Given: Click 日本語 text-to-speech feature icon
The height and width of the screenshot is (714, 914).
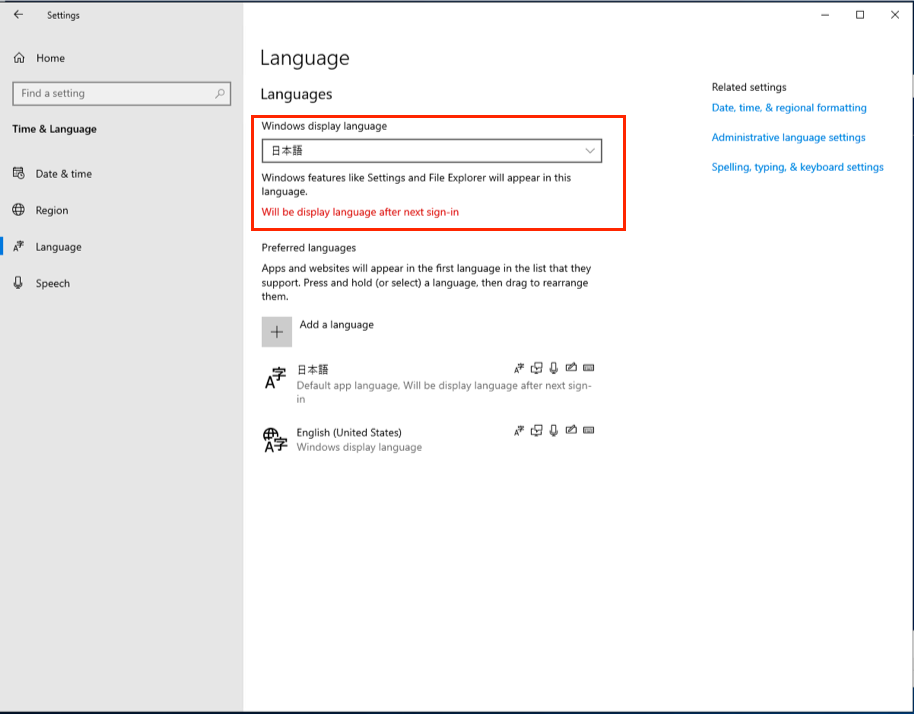Looking at the screenshot, I should click(536, 368).
